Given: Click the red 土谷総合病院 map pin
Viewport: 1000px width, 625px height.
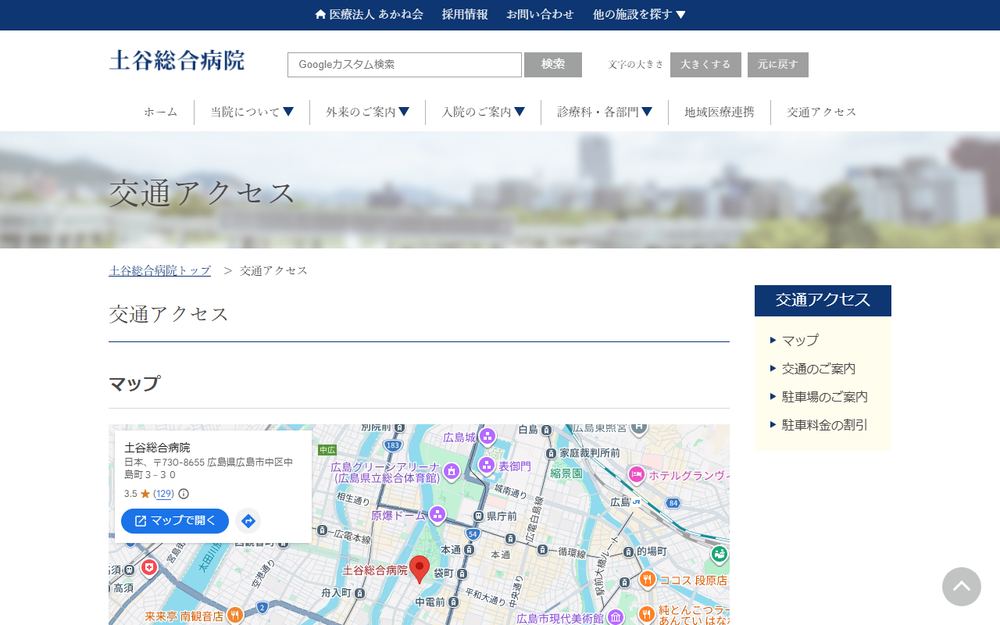Looking at the screenshot, I should 419,569.
